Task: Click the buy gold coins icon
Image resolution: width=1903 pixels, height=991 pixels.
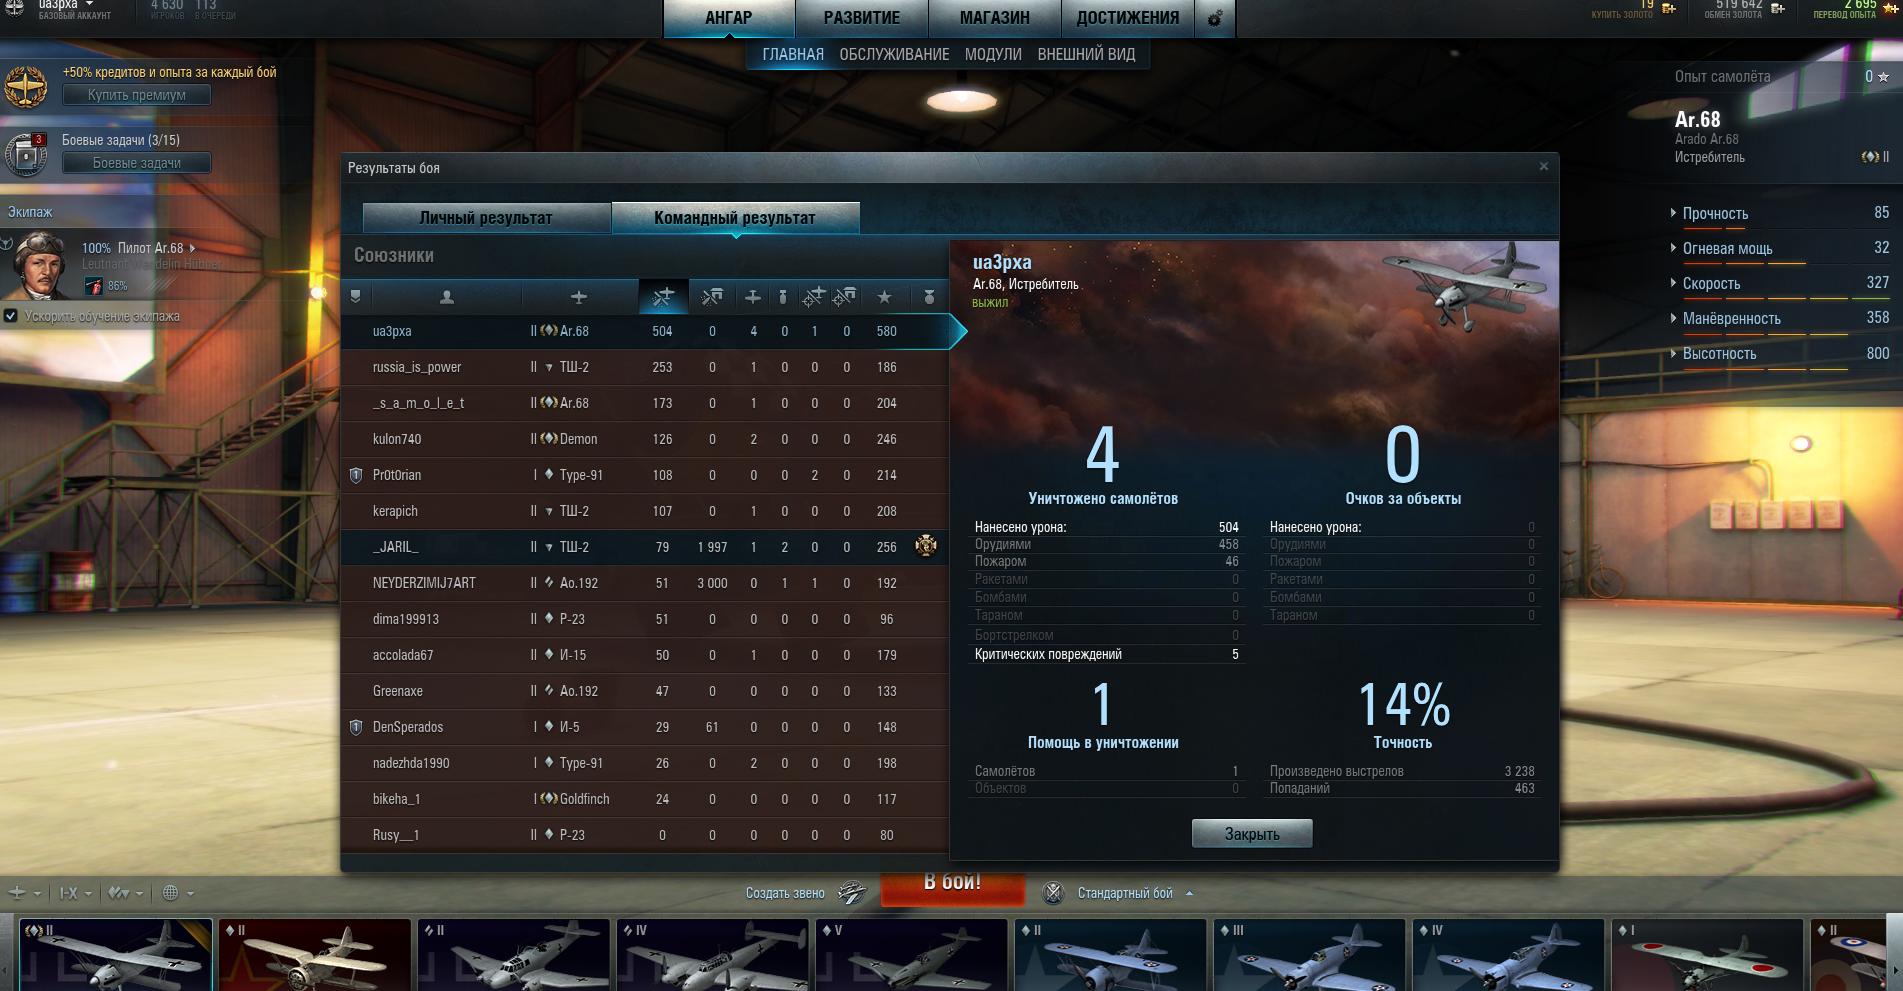Action: point(1669,8)
